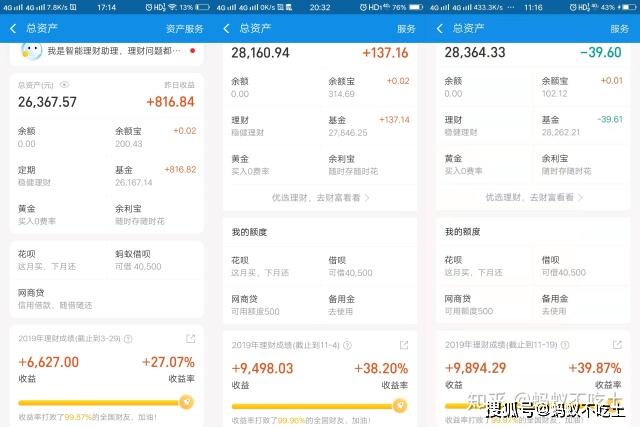Share 2019 results dated 3-29
The height and width of the screenshot is (427, 640).
191,338
